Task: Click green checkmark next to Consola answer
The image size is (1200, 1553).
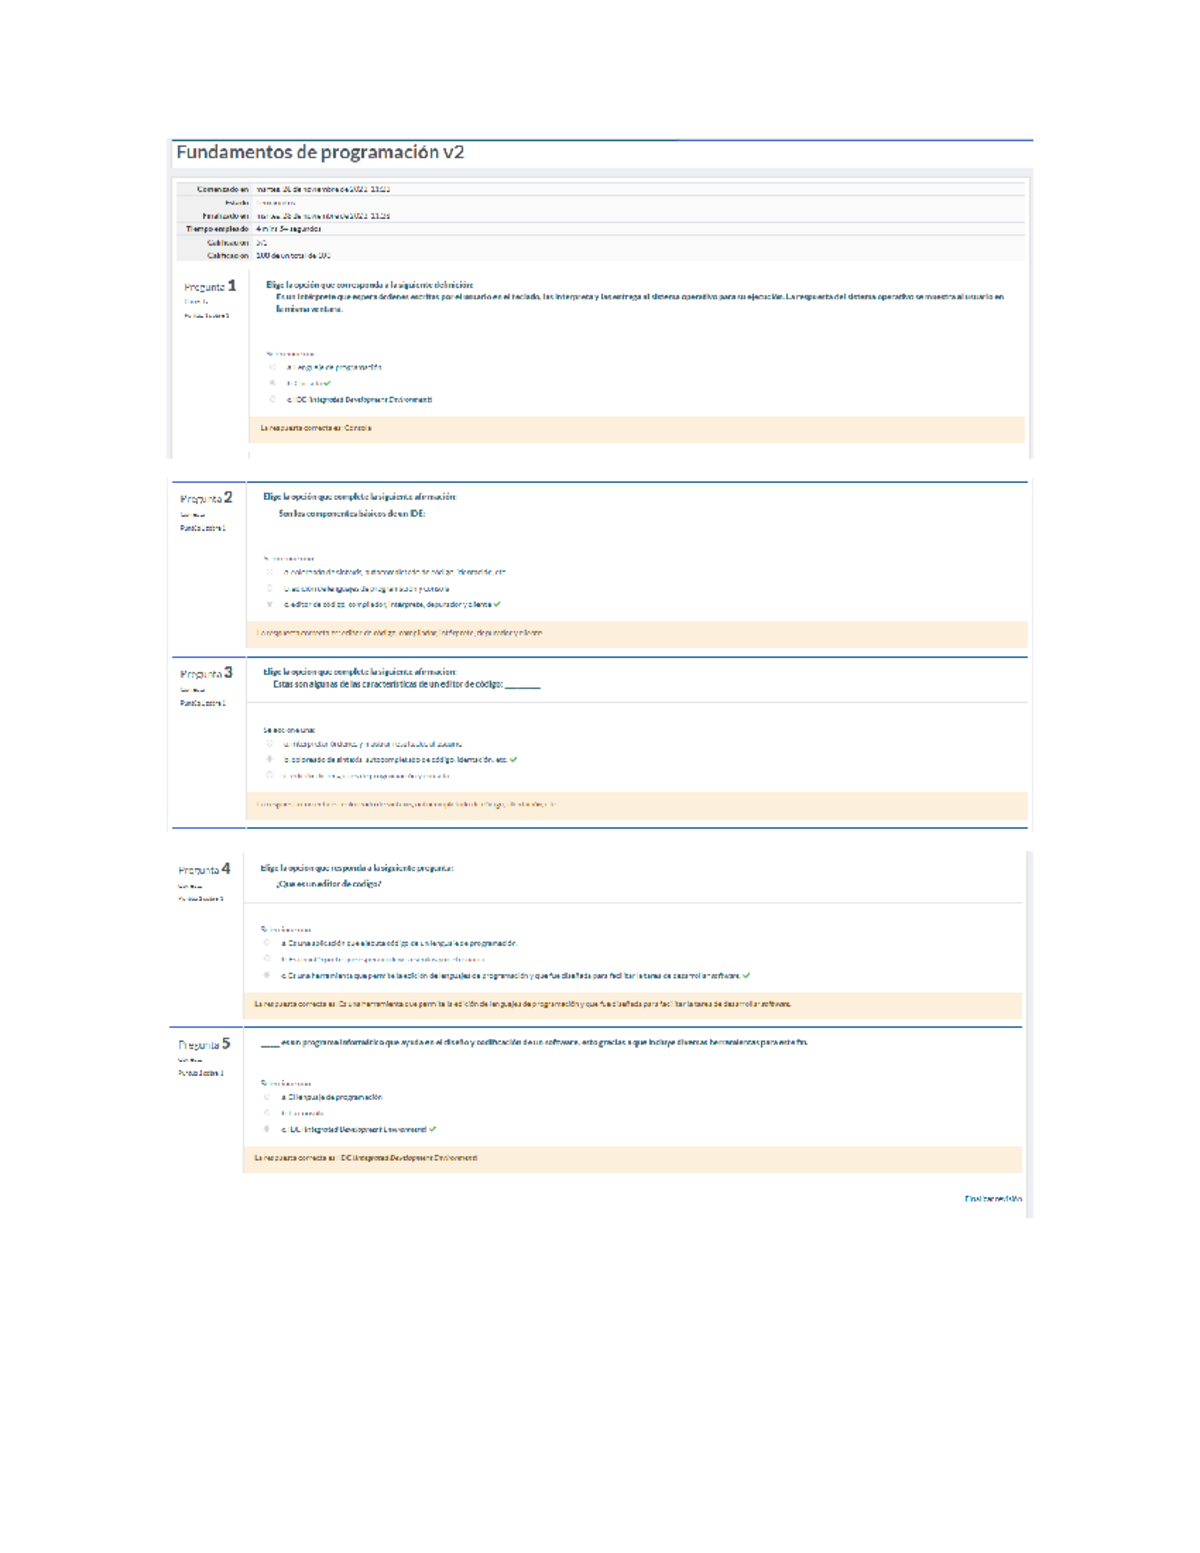Action: tap(327, 383)
